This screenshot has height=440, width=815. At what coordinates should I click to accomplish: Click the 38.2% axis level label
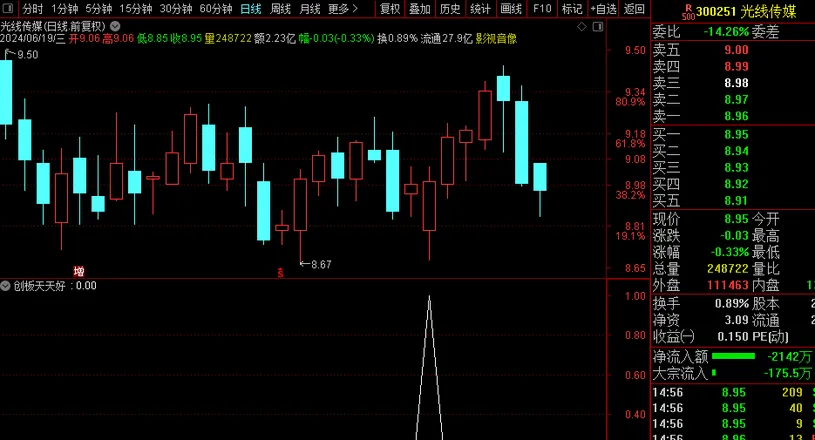click(630, 195)
